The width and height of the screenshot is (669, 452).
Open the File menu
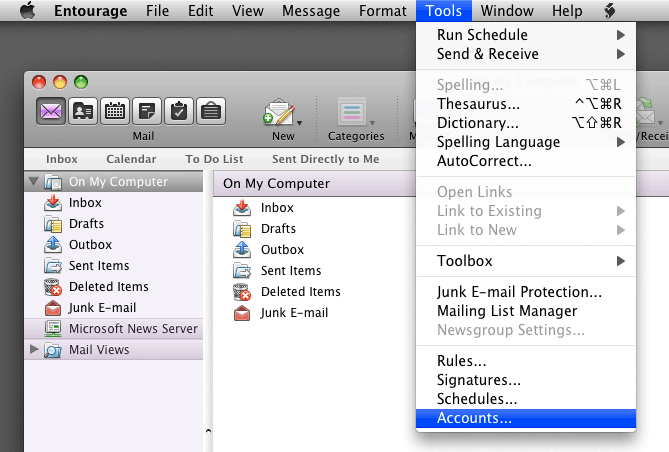click(x=157, y=11)
